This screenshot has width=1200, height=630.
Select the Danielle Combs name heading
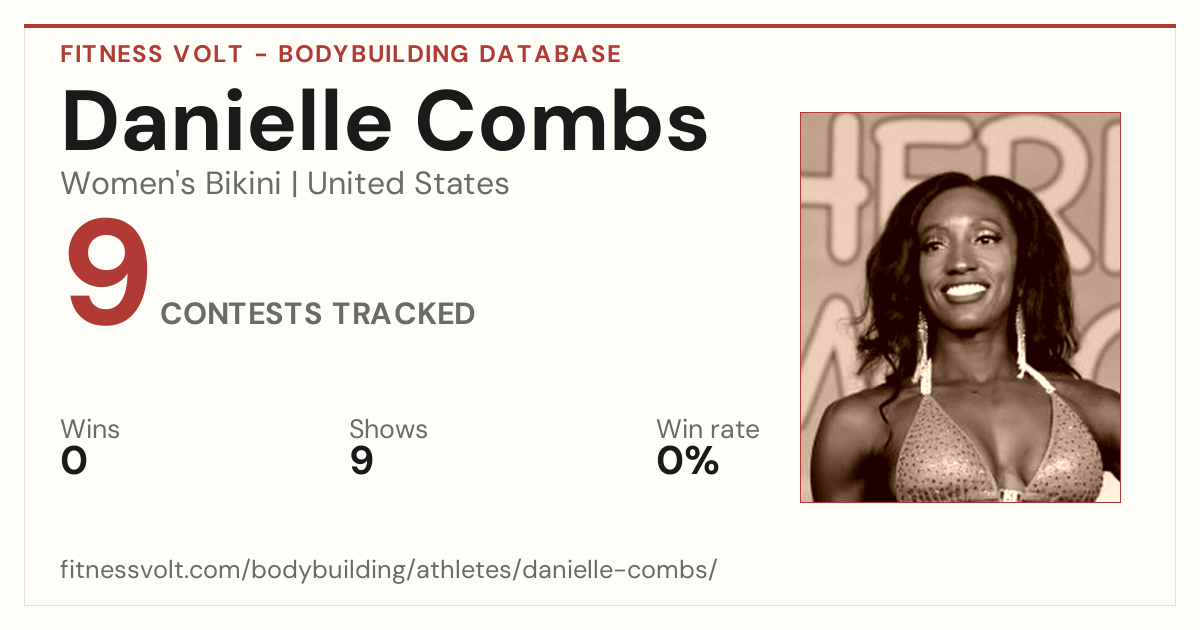tap(385, 121)
